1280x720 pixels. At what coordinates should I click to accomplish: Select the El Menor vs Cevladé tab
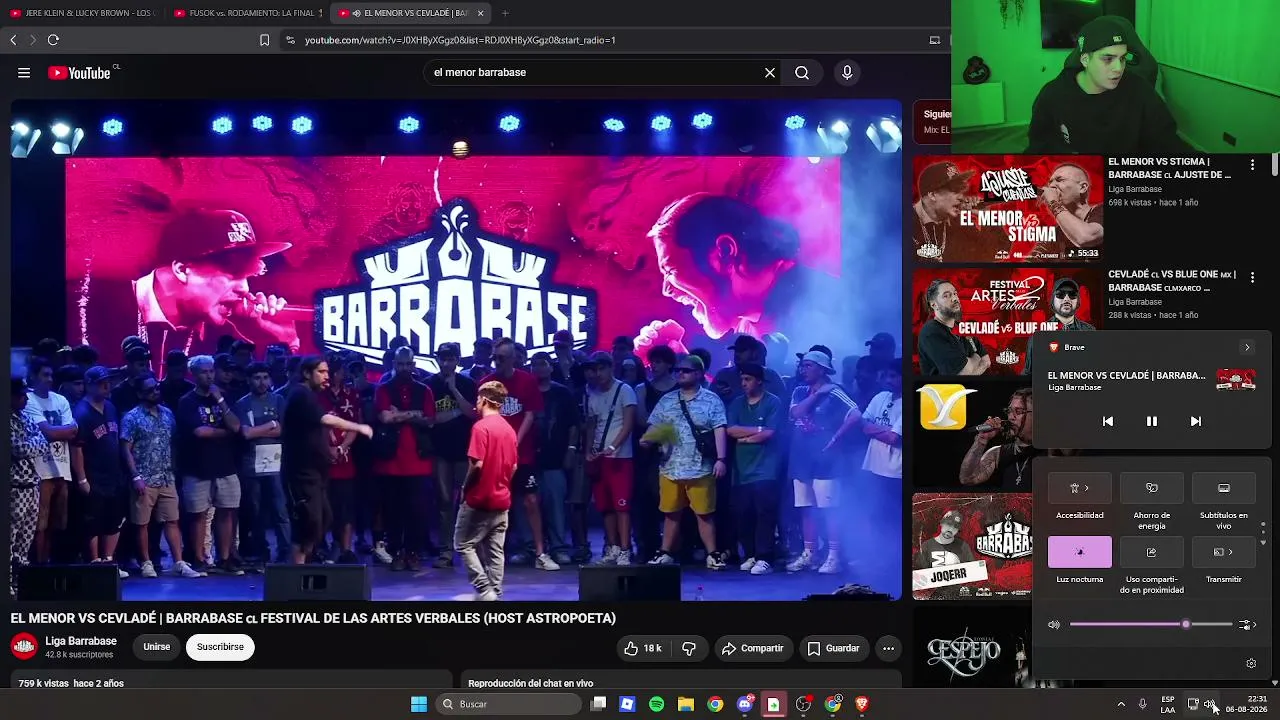point(409,13)
